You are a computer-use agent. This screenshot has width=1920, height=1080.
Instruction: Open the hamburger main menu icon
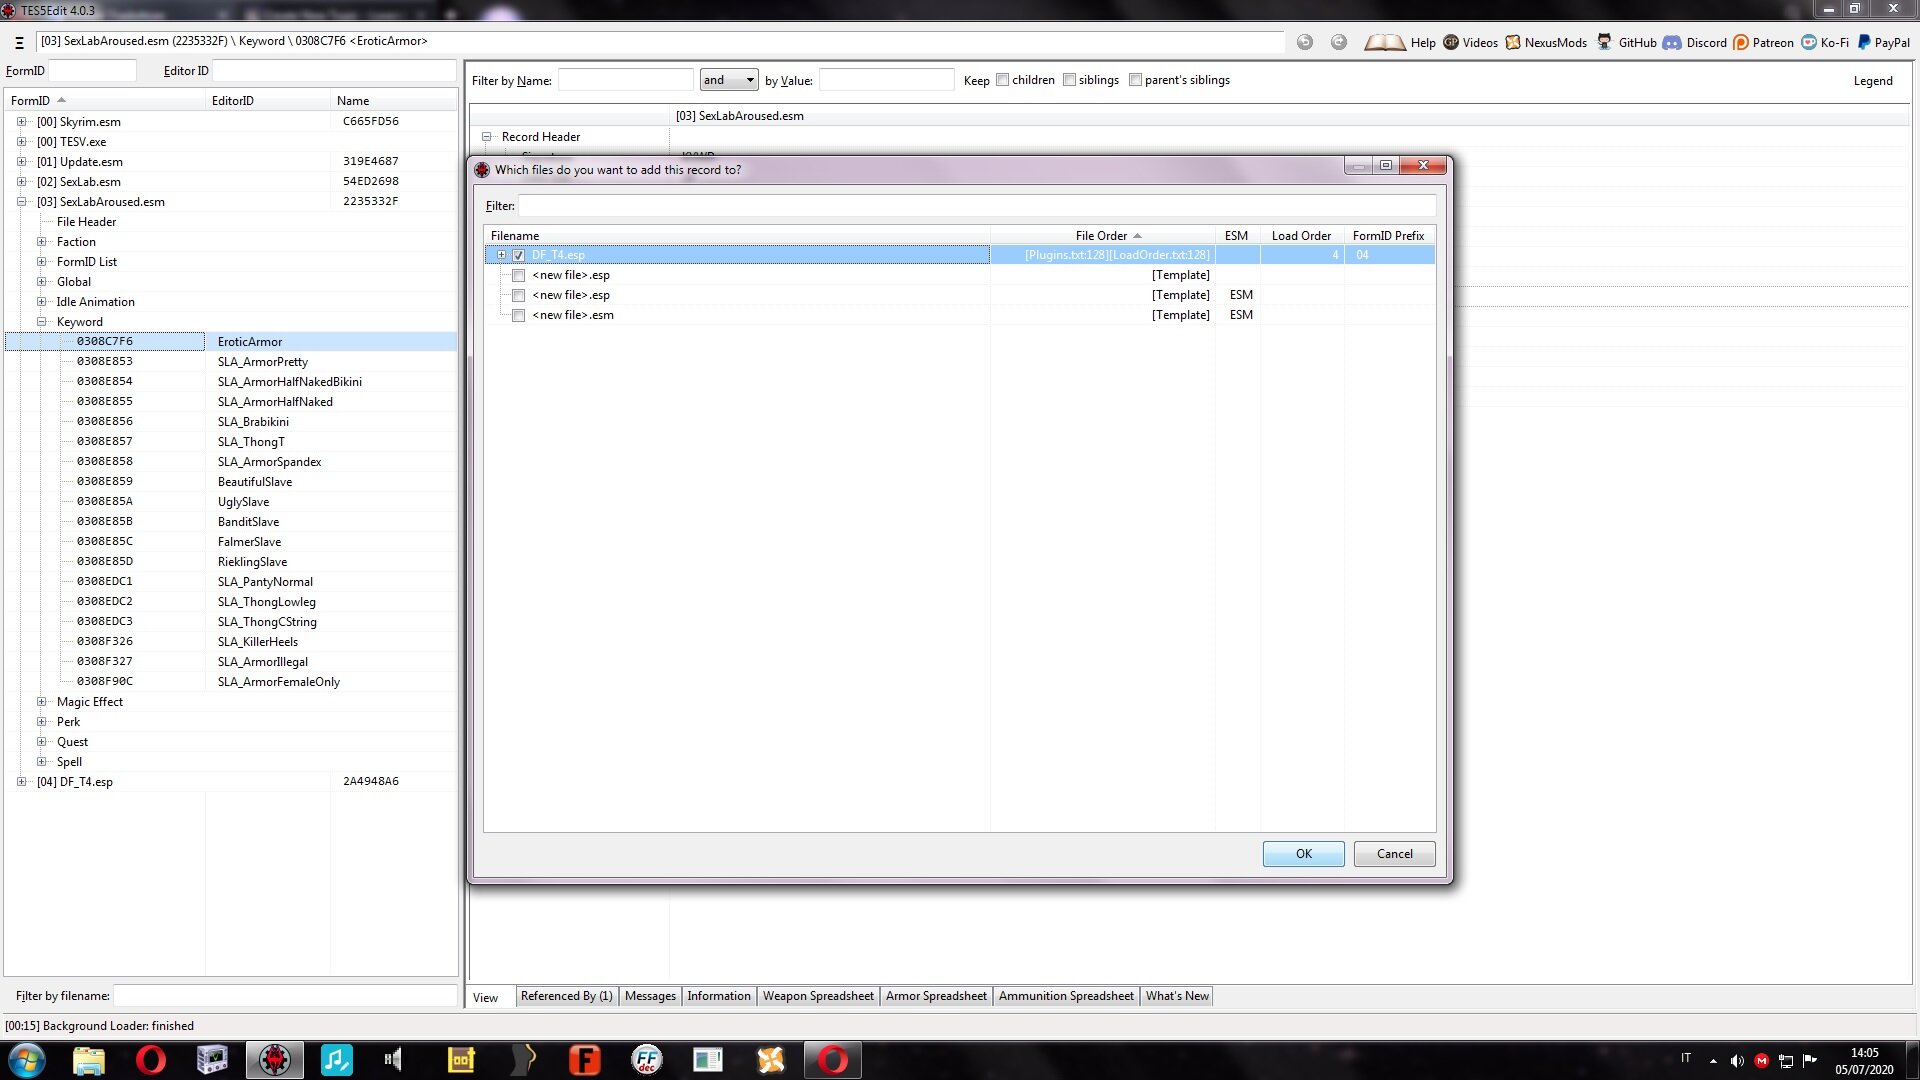(x=19, y=42)
